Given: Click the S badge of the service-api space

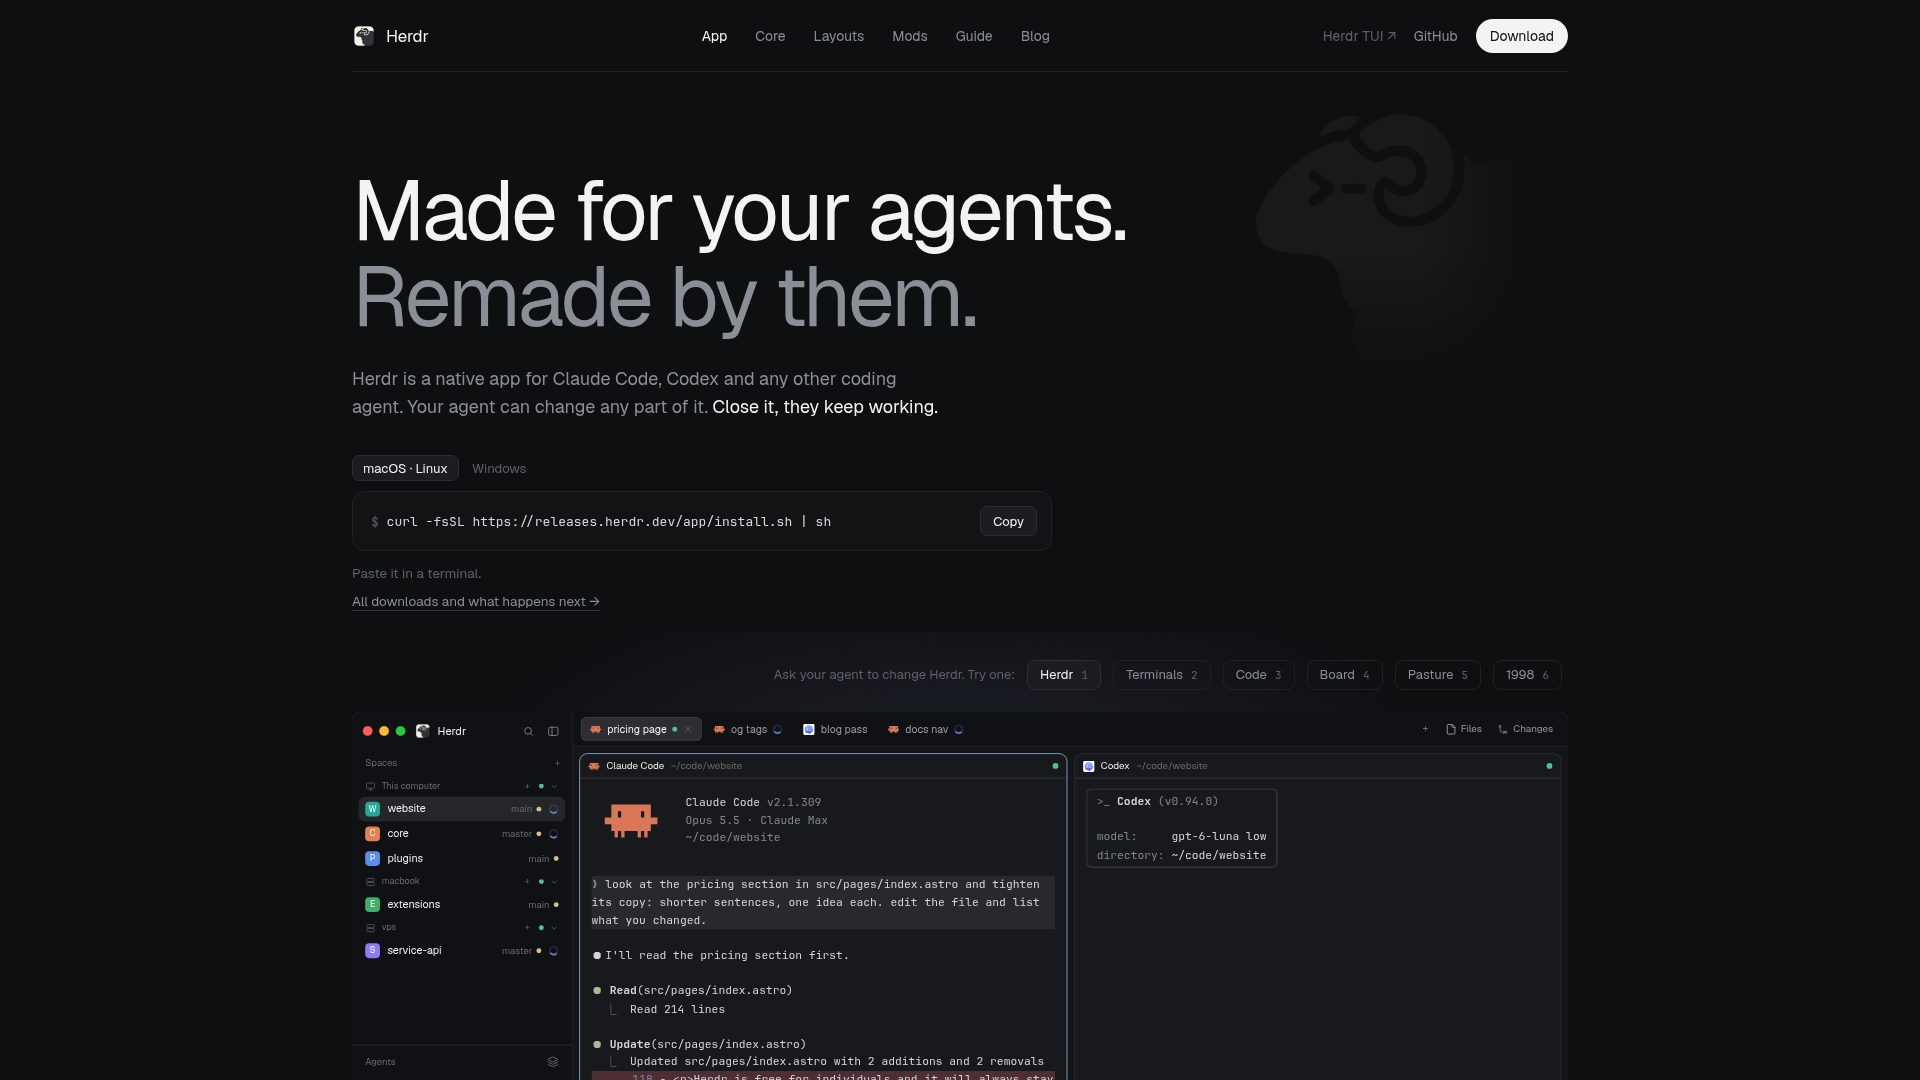Looking at the screenshot, I should (372, 951).
